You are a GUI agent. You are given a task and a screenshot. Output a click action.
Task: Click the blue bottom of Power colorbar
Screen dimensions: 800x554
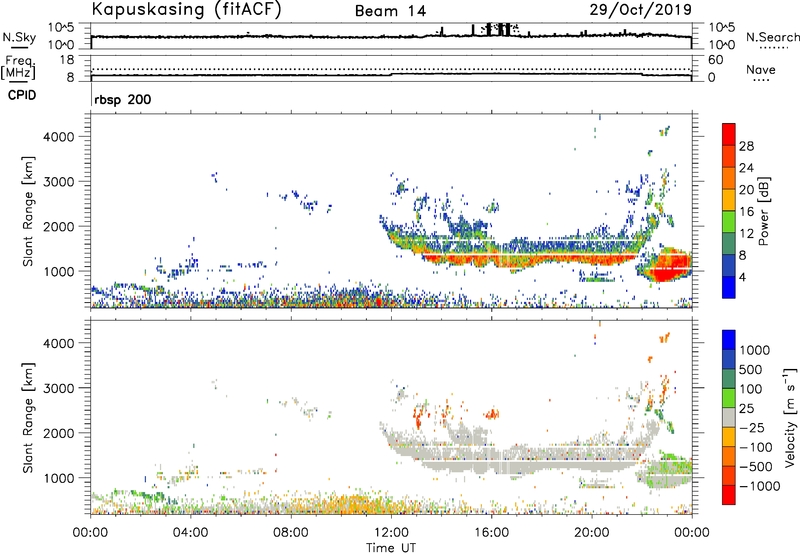point(729,287)
